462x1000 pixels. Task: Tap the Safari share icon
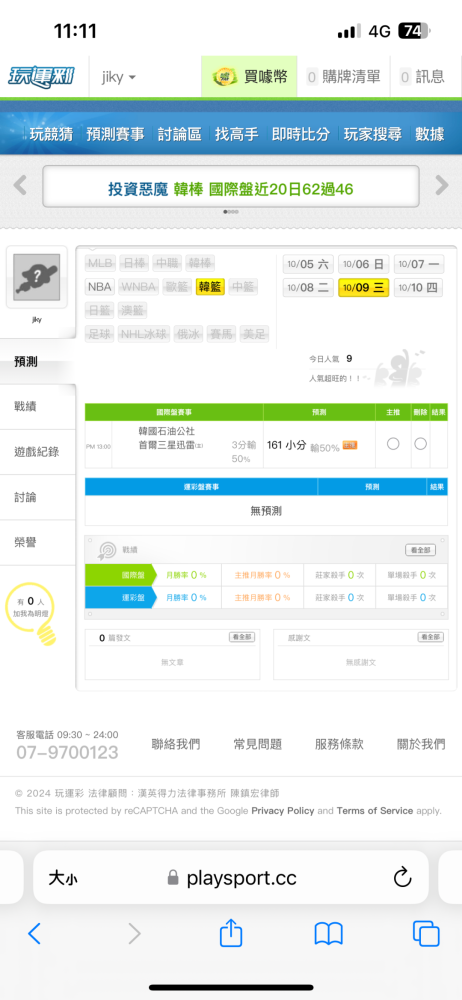(231, 934)
